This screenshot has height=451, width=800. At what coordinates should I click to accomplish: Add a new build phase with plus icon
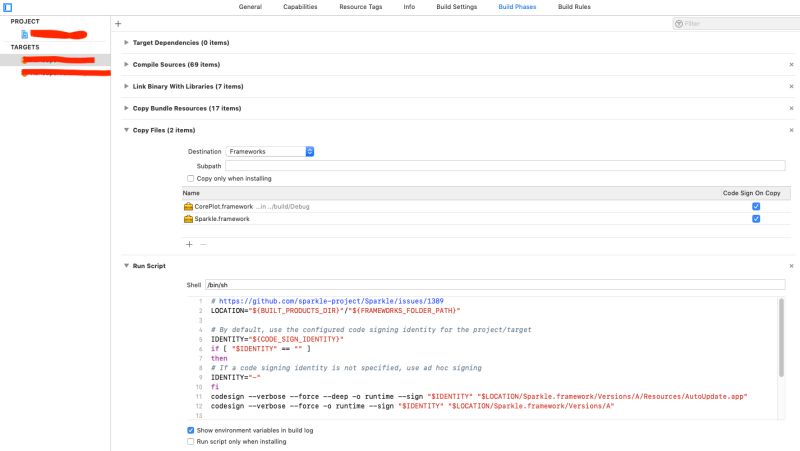click(118, 23)
